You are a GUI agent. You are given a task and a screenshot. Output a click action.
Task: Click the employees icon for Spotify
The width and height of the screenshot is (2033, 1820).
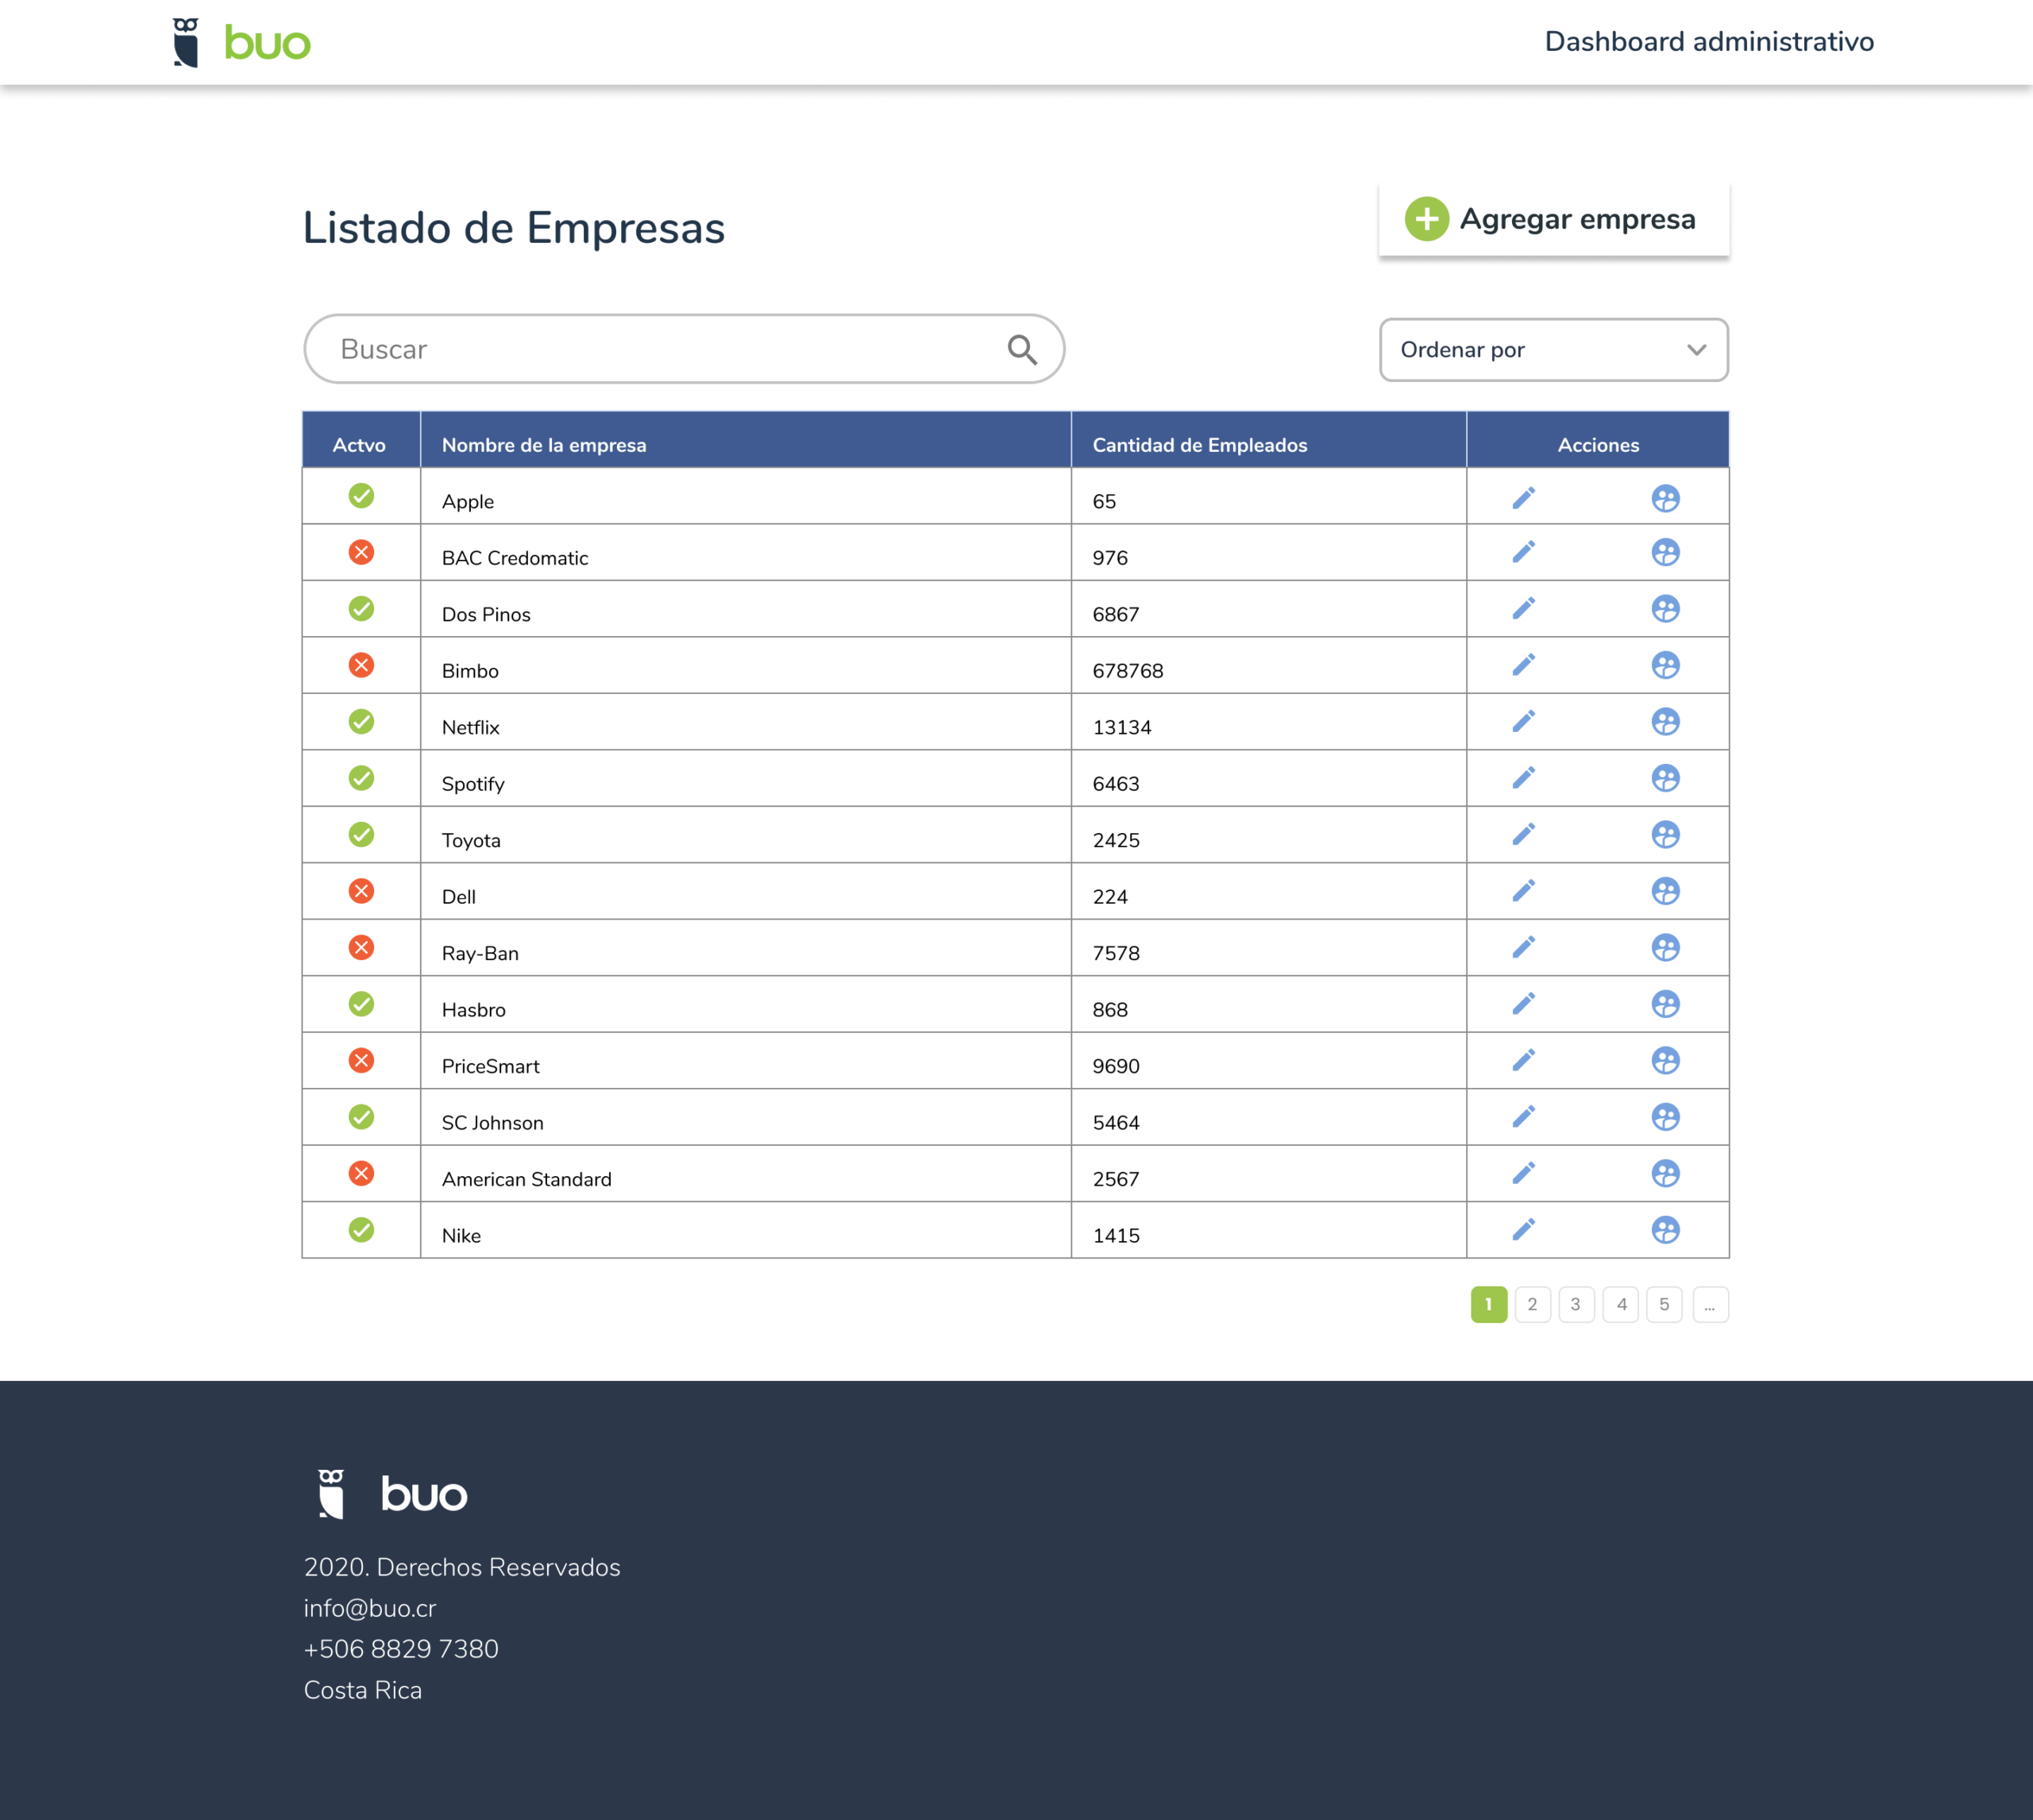[1665, 778]
